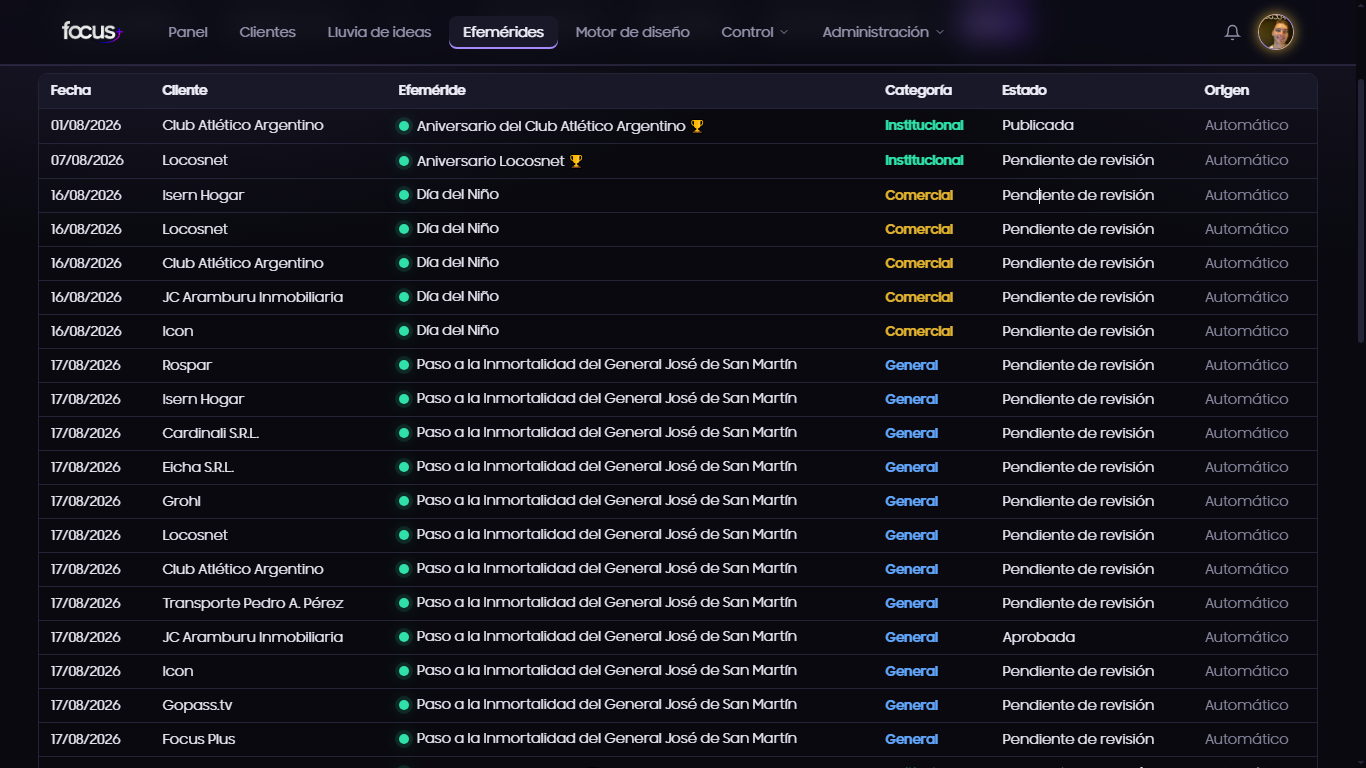1366x768 pixels.
Task: Click the Eicha S.R.L. client cell
Action: tap(198, 467)
